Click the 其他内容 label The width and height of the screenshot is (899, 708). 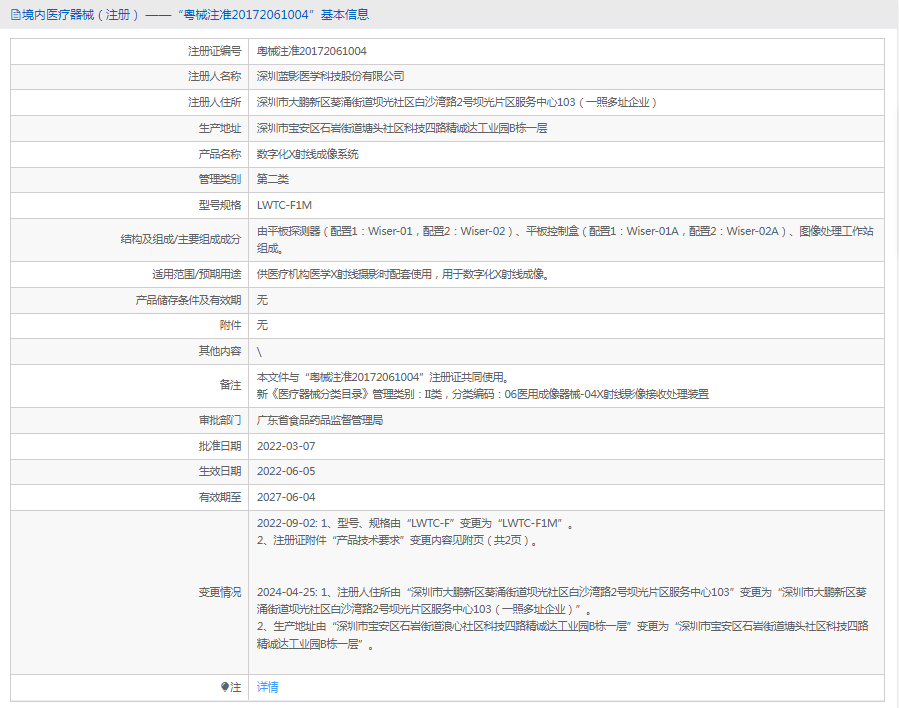pos(220,351)
